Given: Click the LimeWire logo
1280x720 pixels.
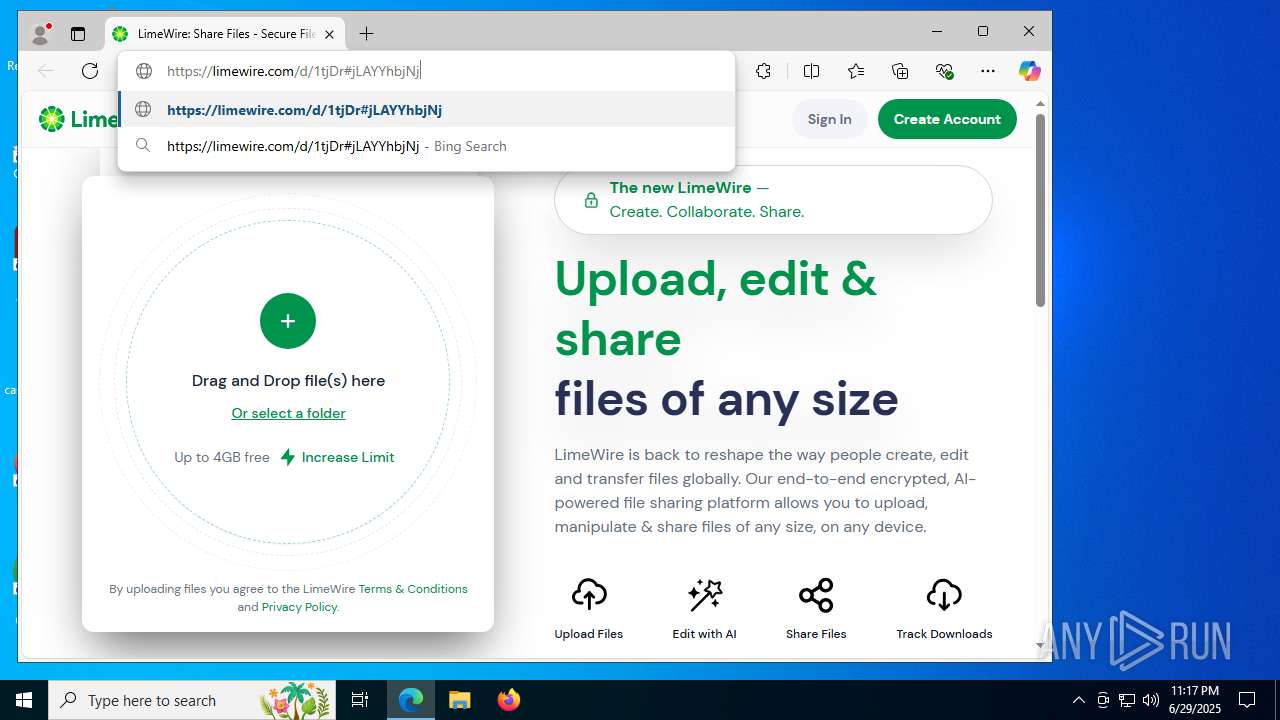Looking at the screenshot, I should tap(78, 119).
